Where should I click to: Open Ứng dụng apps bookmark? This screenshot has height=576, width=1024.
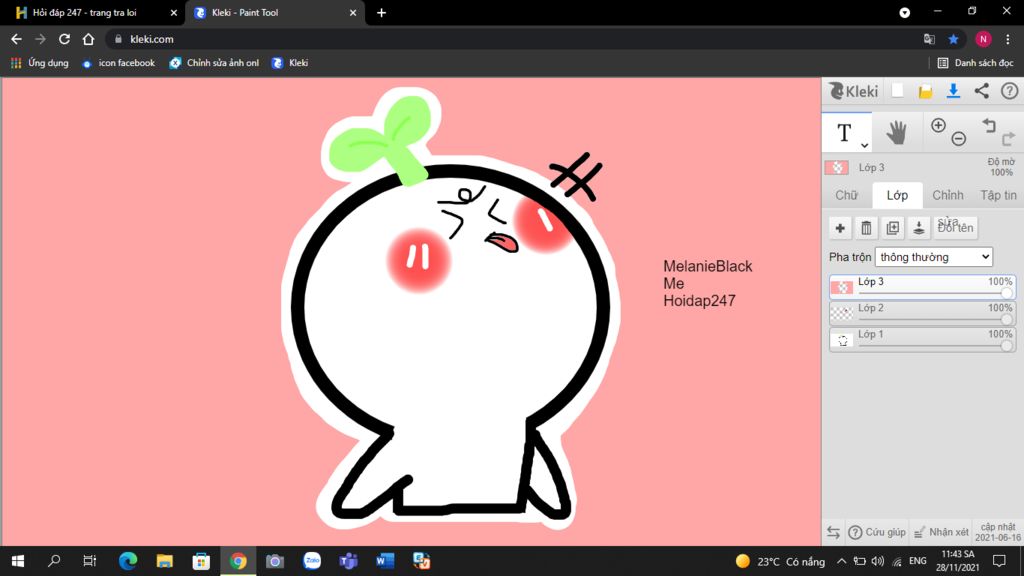click(x=40, y=63)
